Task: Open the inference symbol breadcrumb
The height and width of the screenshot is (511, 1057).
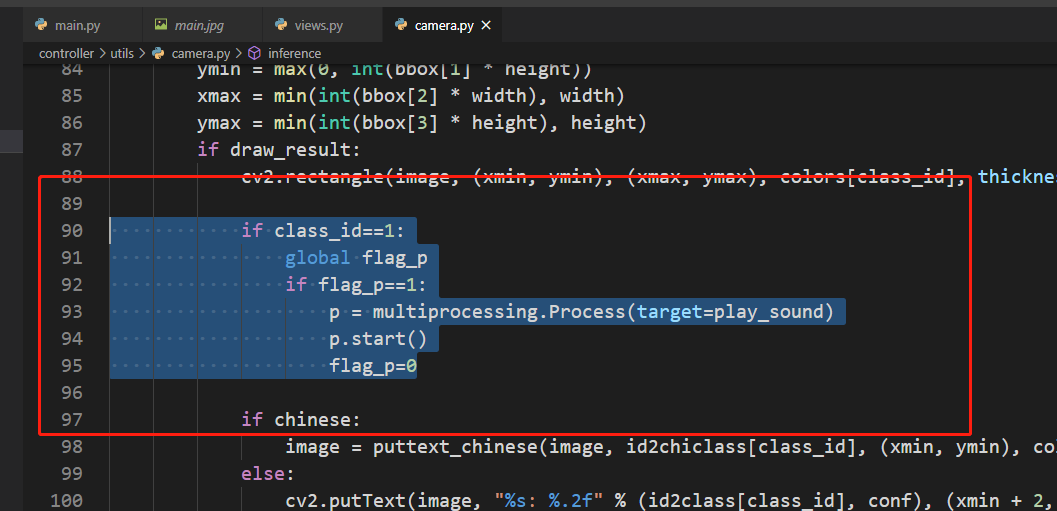Action: (x=295, y=53)
